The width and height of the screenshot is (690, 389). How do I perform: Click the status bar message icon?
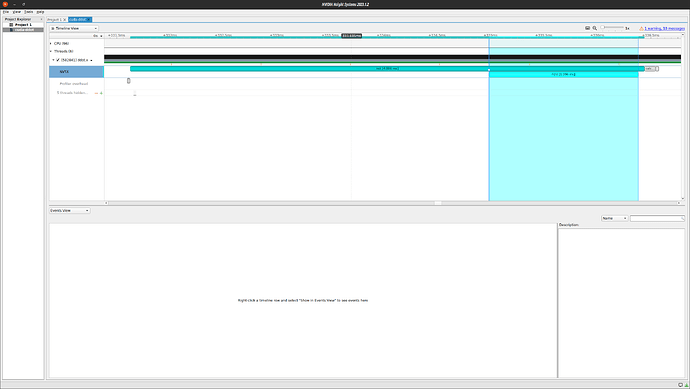pos(680,385)
